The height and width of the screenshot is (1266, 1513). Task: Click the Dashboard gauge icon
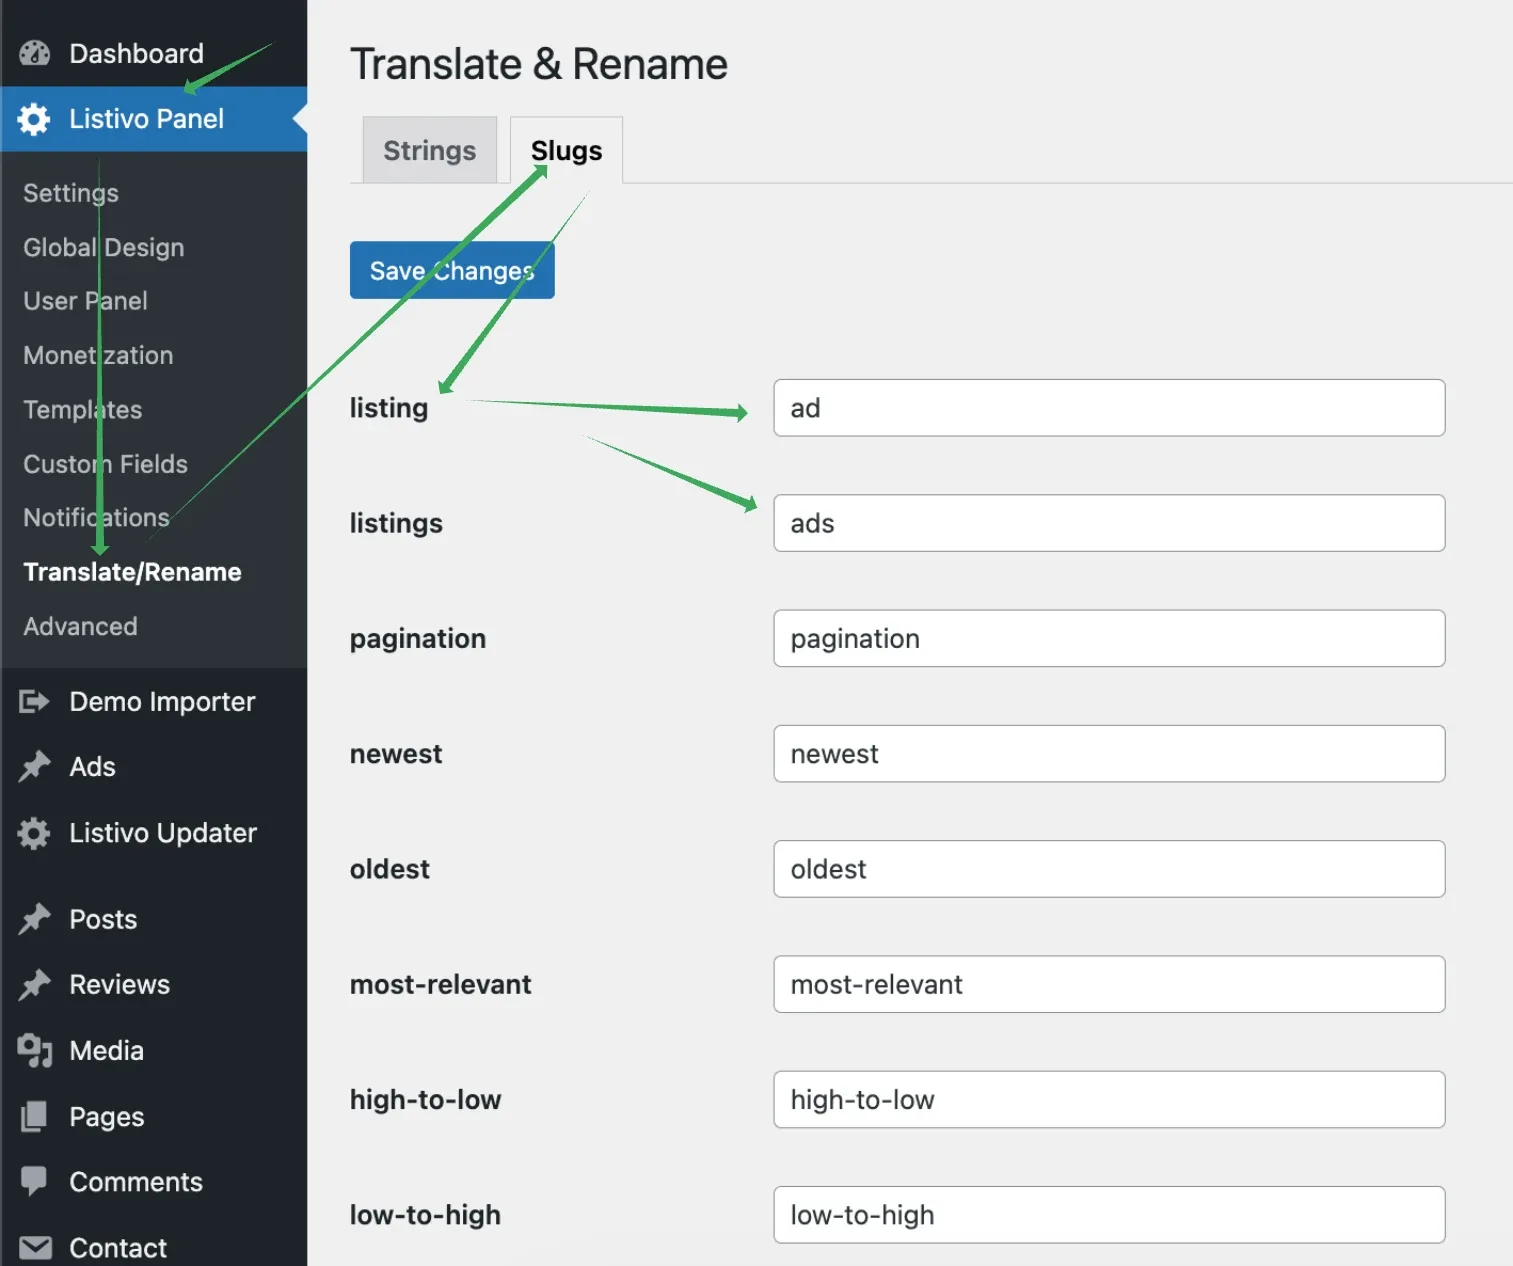tap(34, 54)
